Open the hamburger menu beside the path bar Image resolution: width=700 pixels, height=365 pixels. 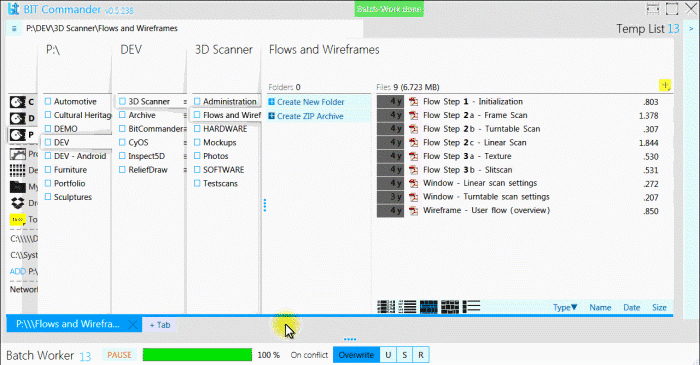[x=14, y=29]
